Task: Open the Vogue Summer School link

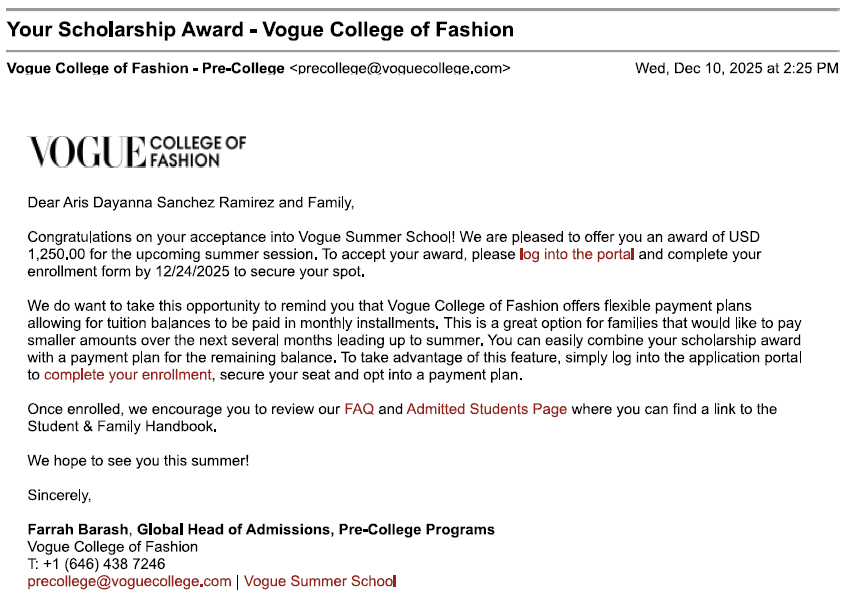Action: coord(320,581)
